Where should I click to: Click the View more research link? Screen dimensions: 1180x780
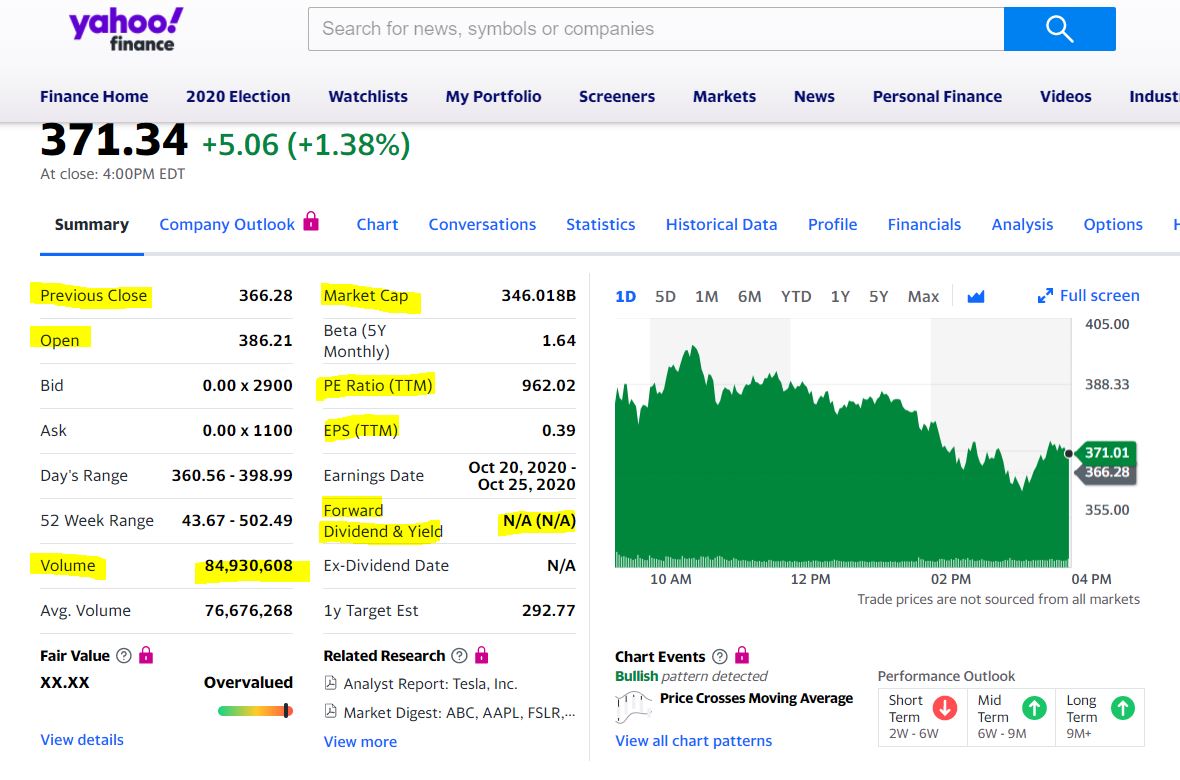[360, 742]
